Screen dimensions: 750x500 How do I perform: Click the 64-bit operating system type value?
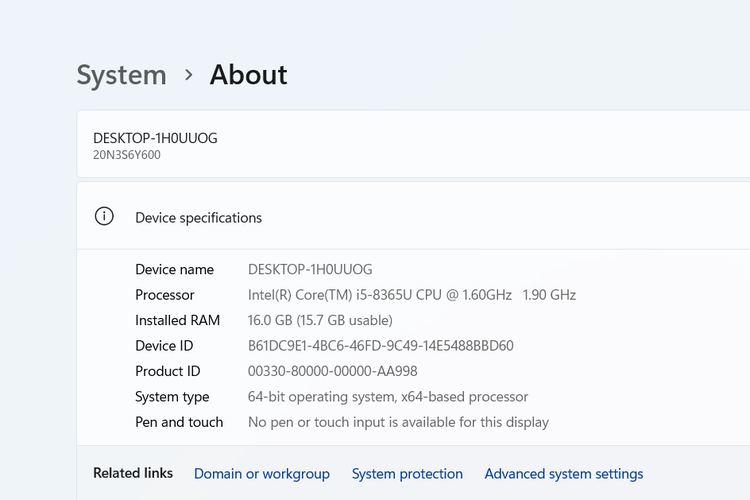388,397
